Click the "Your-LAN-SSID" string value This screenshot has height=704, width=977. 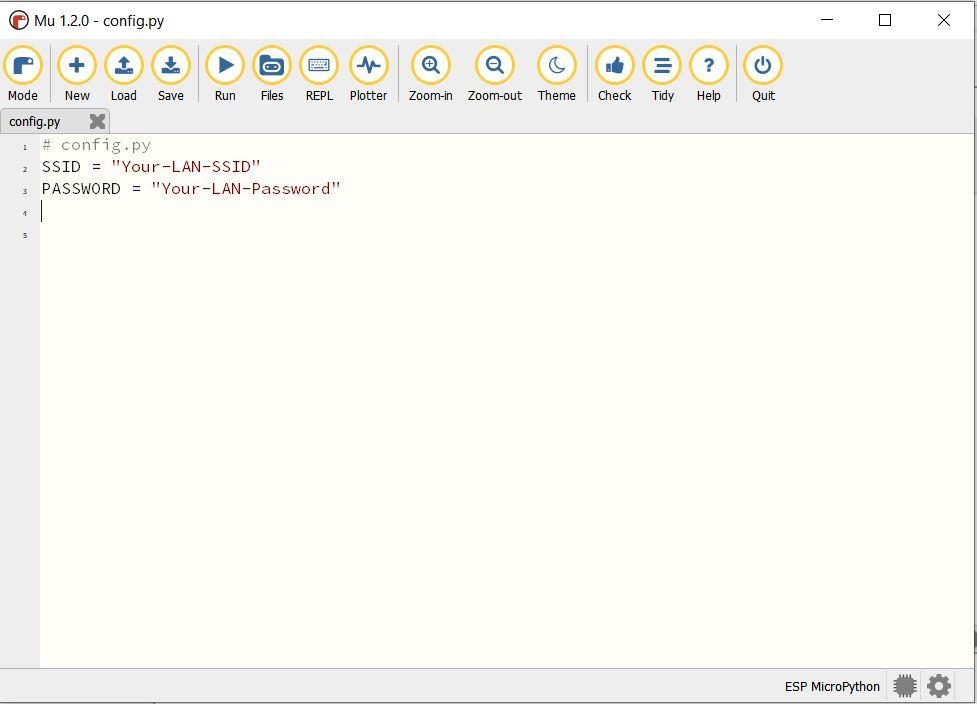[186, 167]
